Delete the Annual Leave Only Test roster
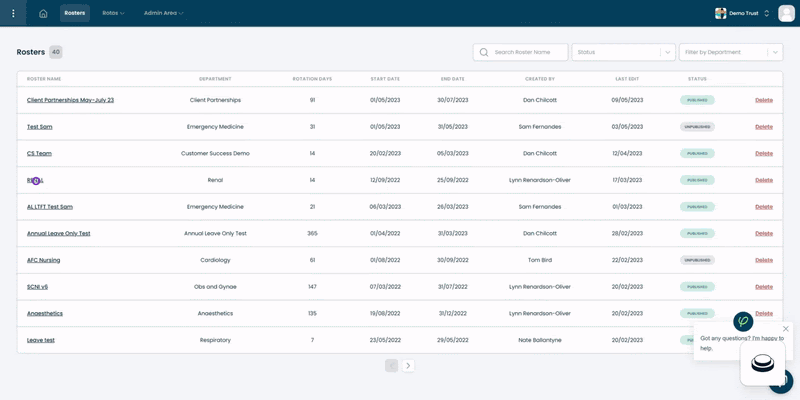Image resolution: width=800 pixels, height=400 pixels. (x=764, y=233)
